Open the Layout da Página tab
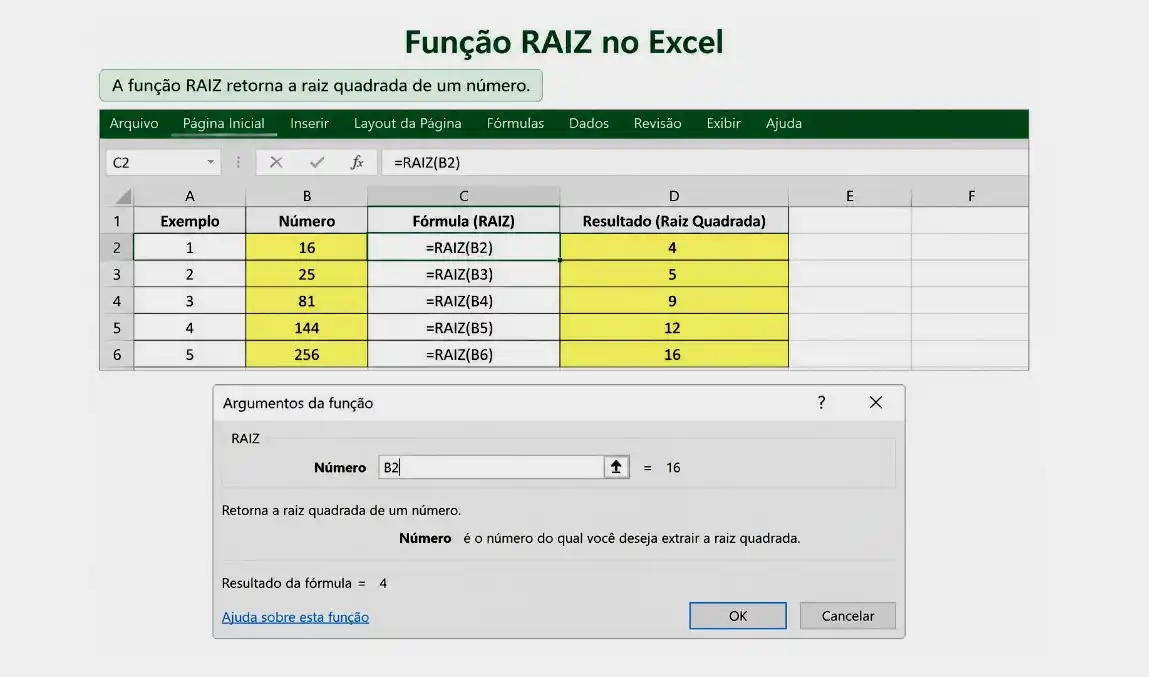 point(407,123)
